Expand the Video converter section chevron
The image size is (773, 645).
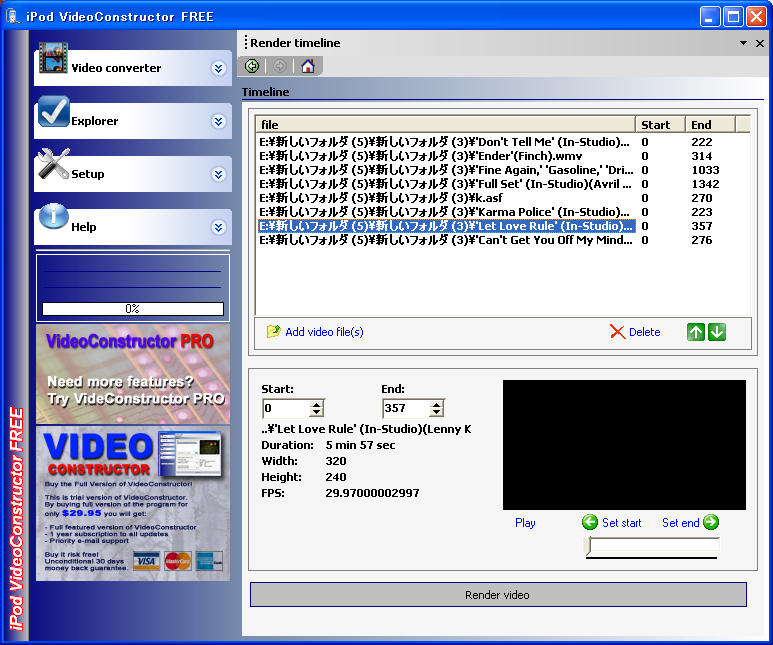(218, 68)
